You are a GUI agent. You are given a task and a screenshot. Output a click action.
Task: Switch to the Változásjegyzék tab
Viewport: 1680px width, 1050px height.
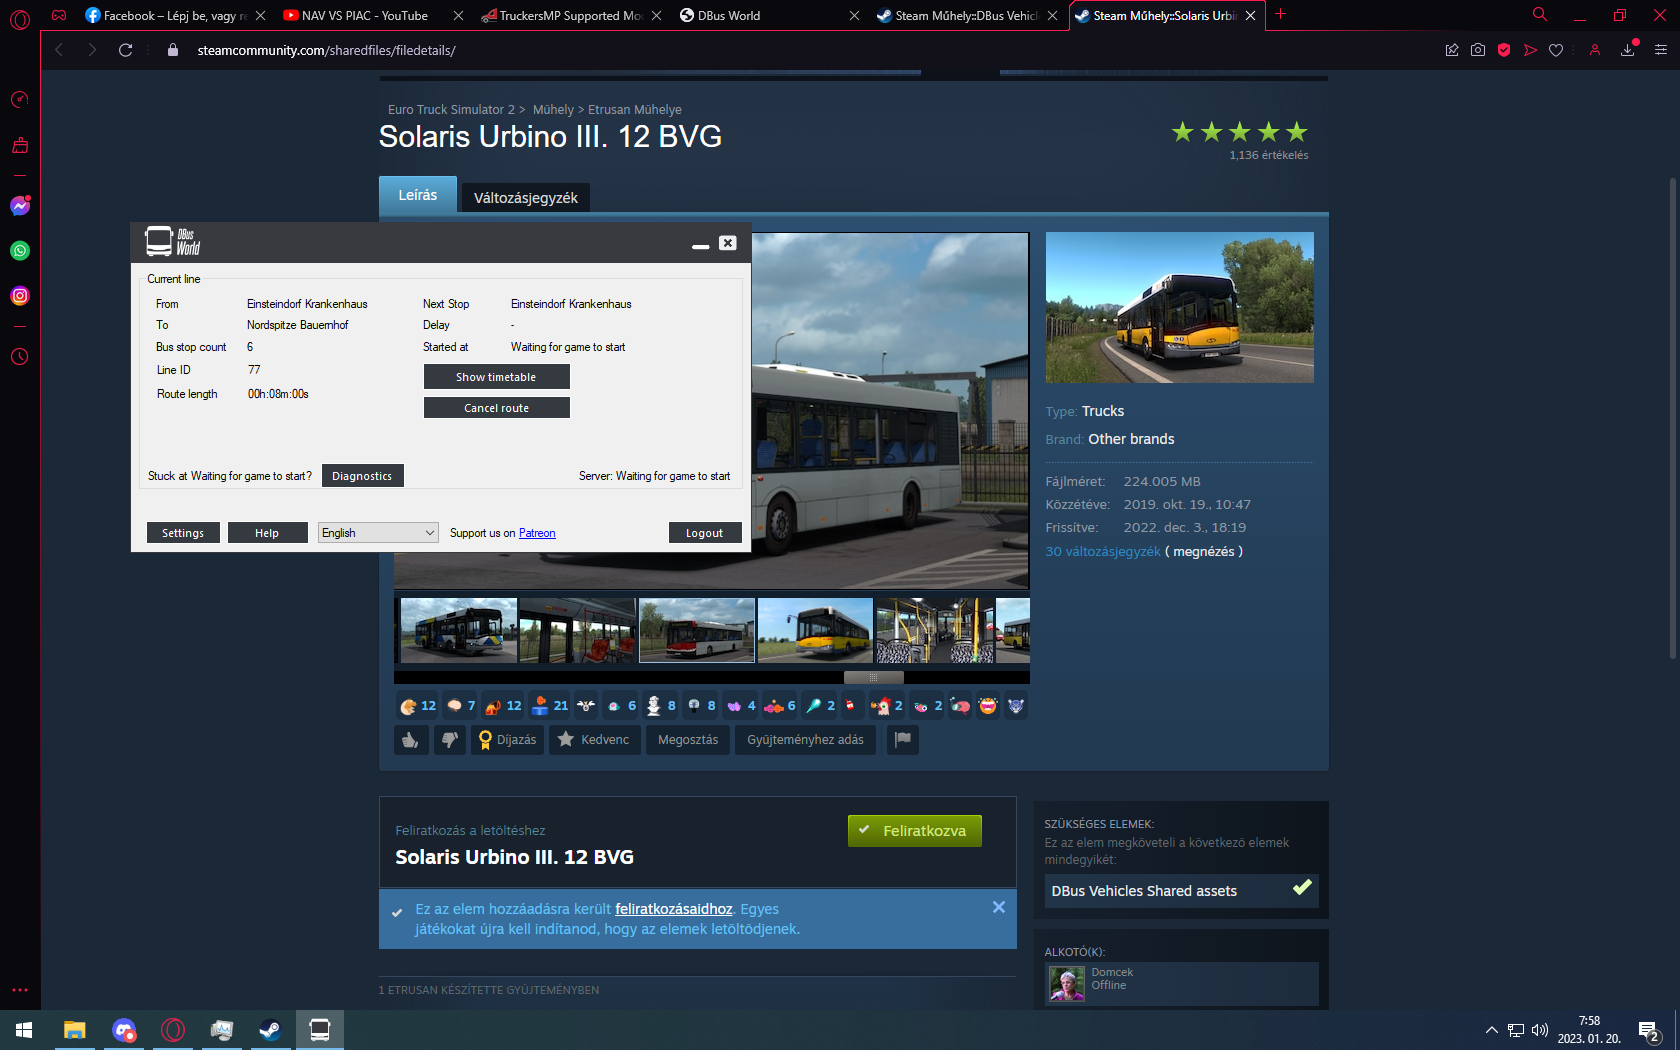525,198
